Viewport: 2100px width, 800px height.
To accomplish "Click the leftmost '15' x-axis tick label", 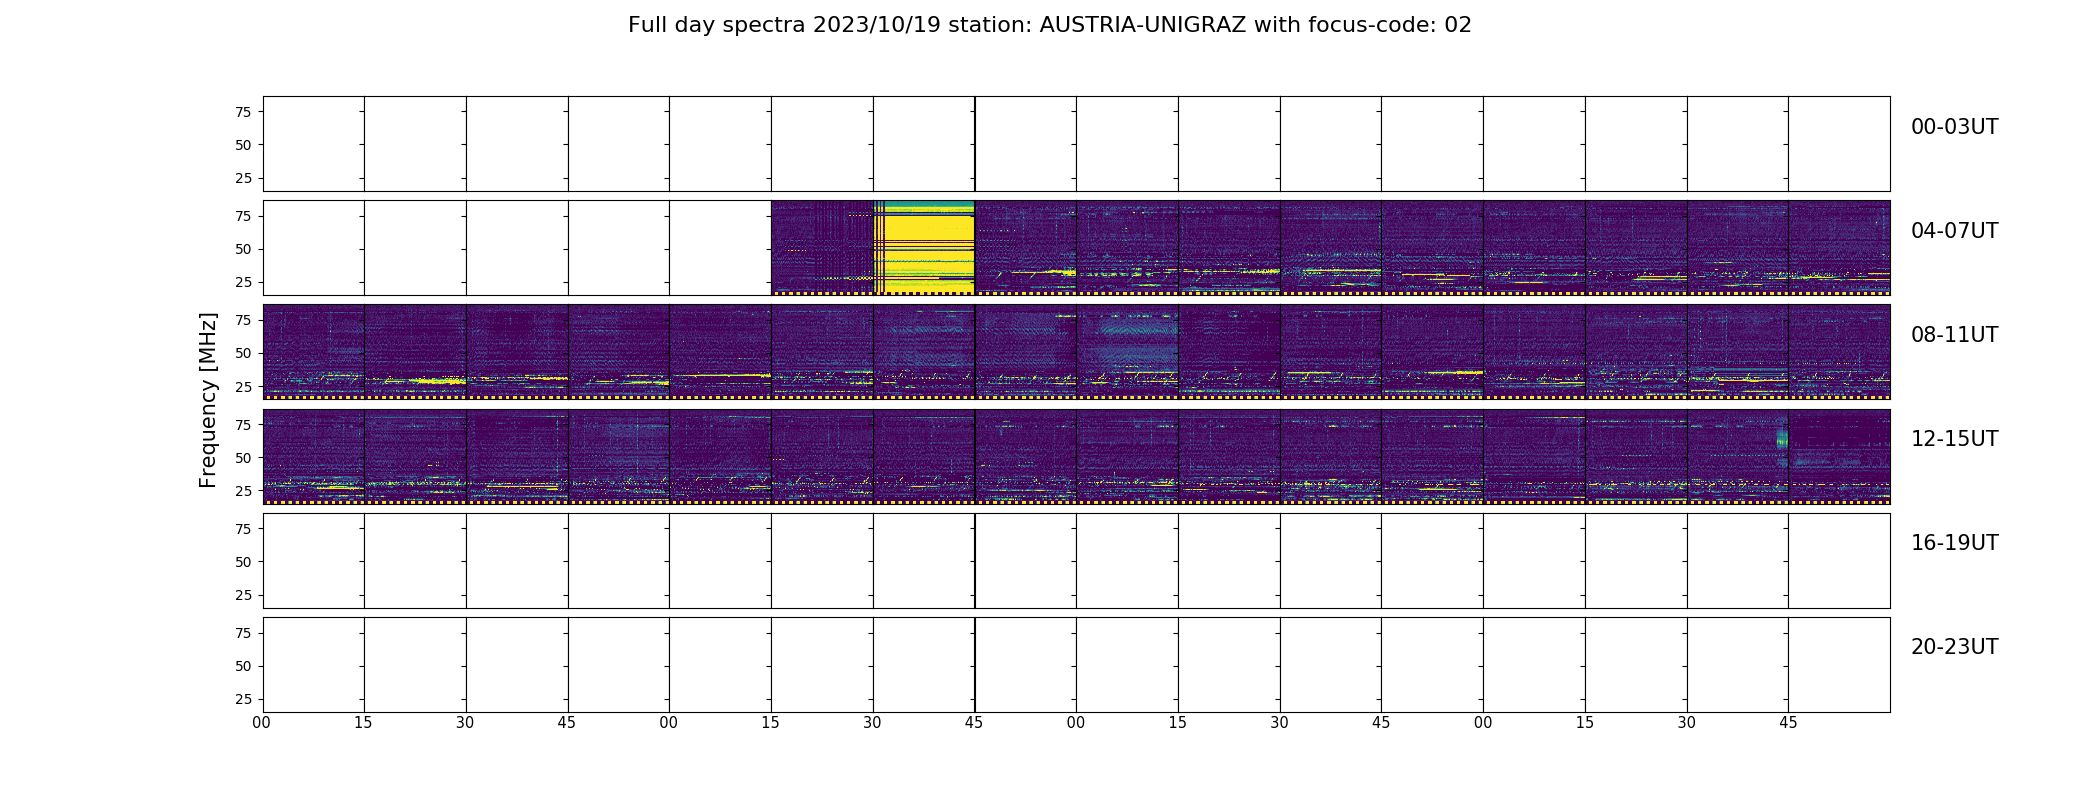I will (x=364, y=723).
